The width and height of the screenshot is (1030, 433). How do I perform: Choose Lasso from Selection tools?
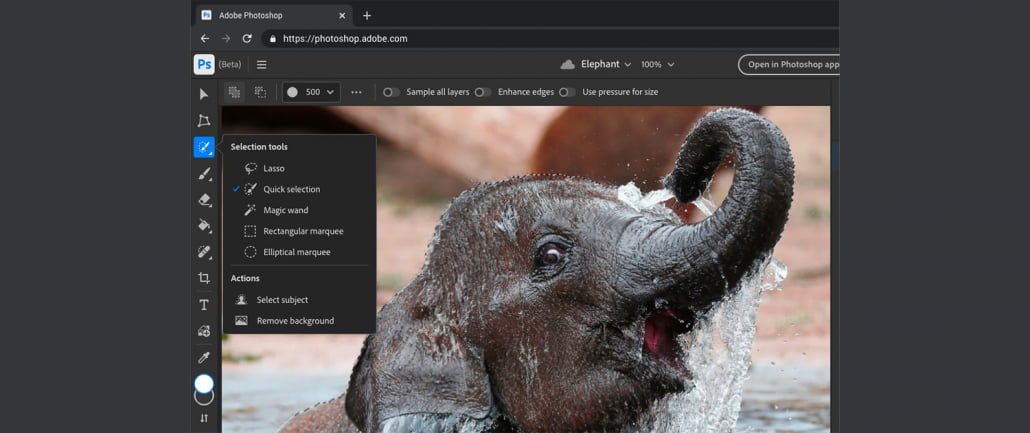click(x=300, y=168)
